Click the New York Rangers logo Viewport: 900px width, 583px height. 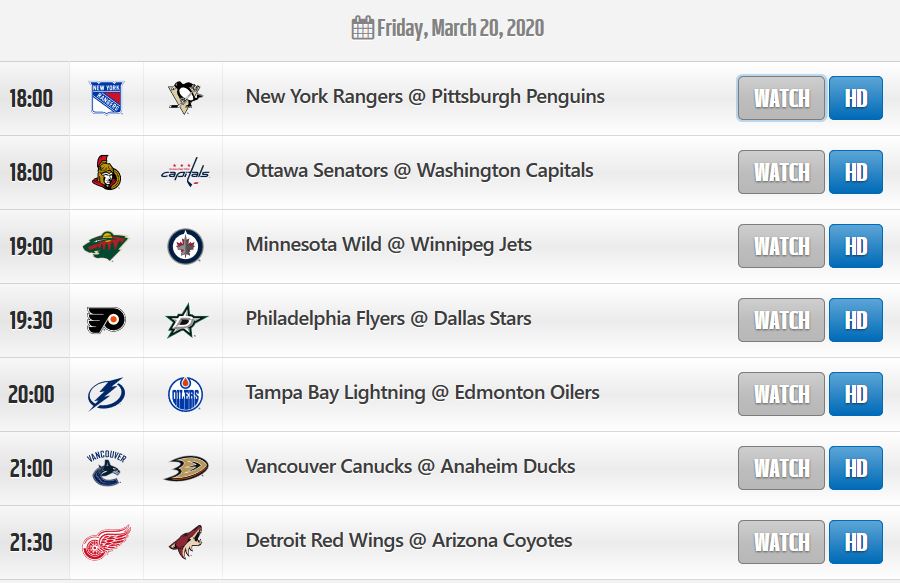tap(107, 98)
